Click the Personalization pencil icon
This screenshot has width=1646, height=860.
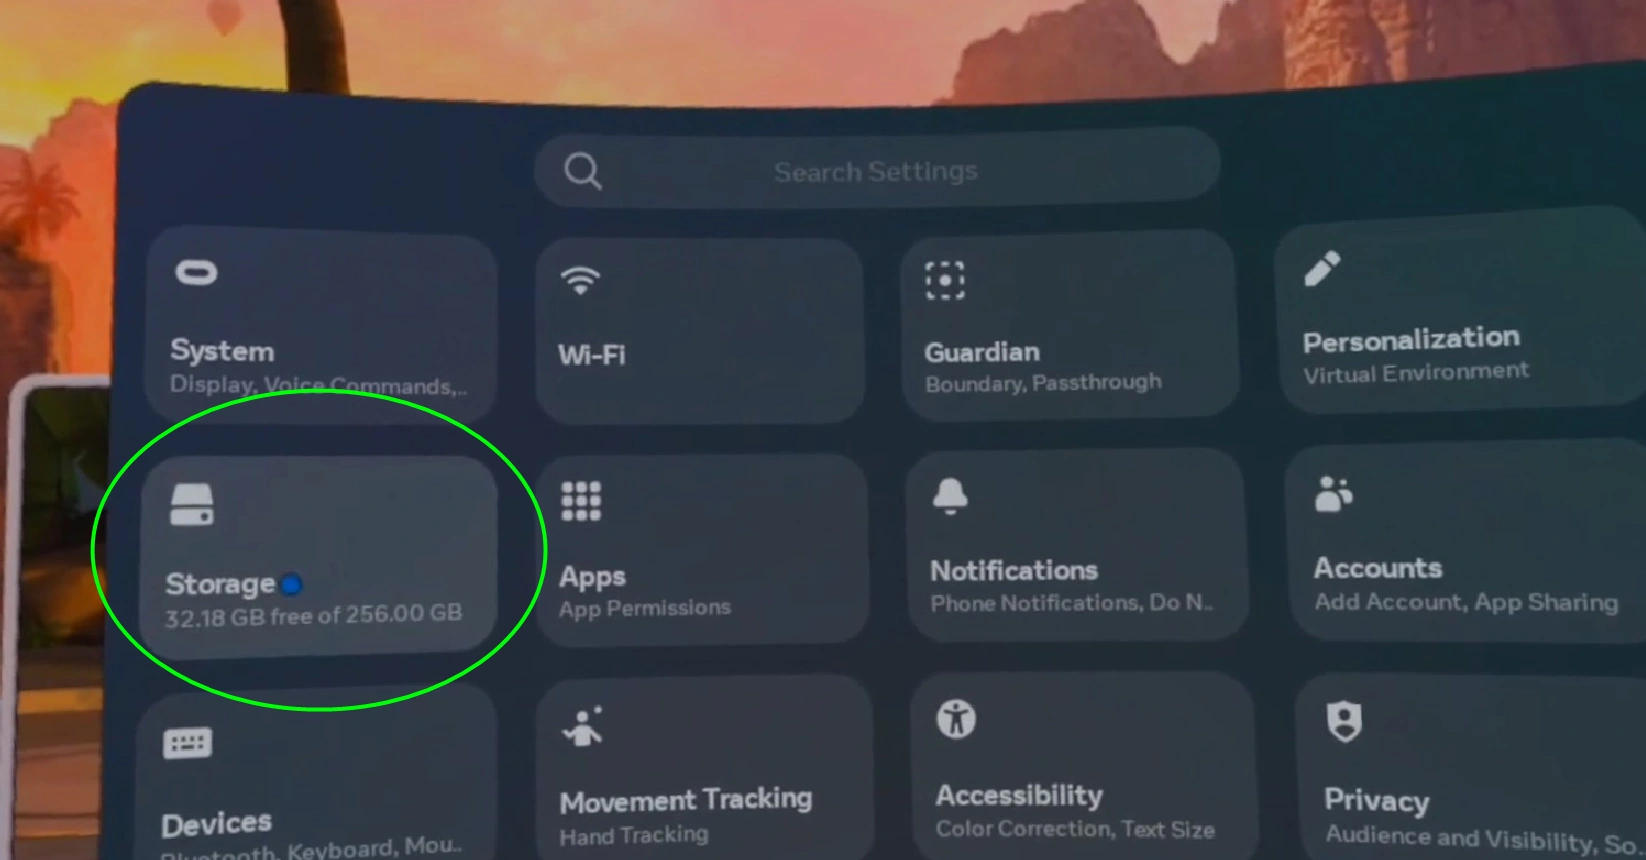pos(1322,269)
